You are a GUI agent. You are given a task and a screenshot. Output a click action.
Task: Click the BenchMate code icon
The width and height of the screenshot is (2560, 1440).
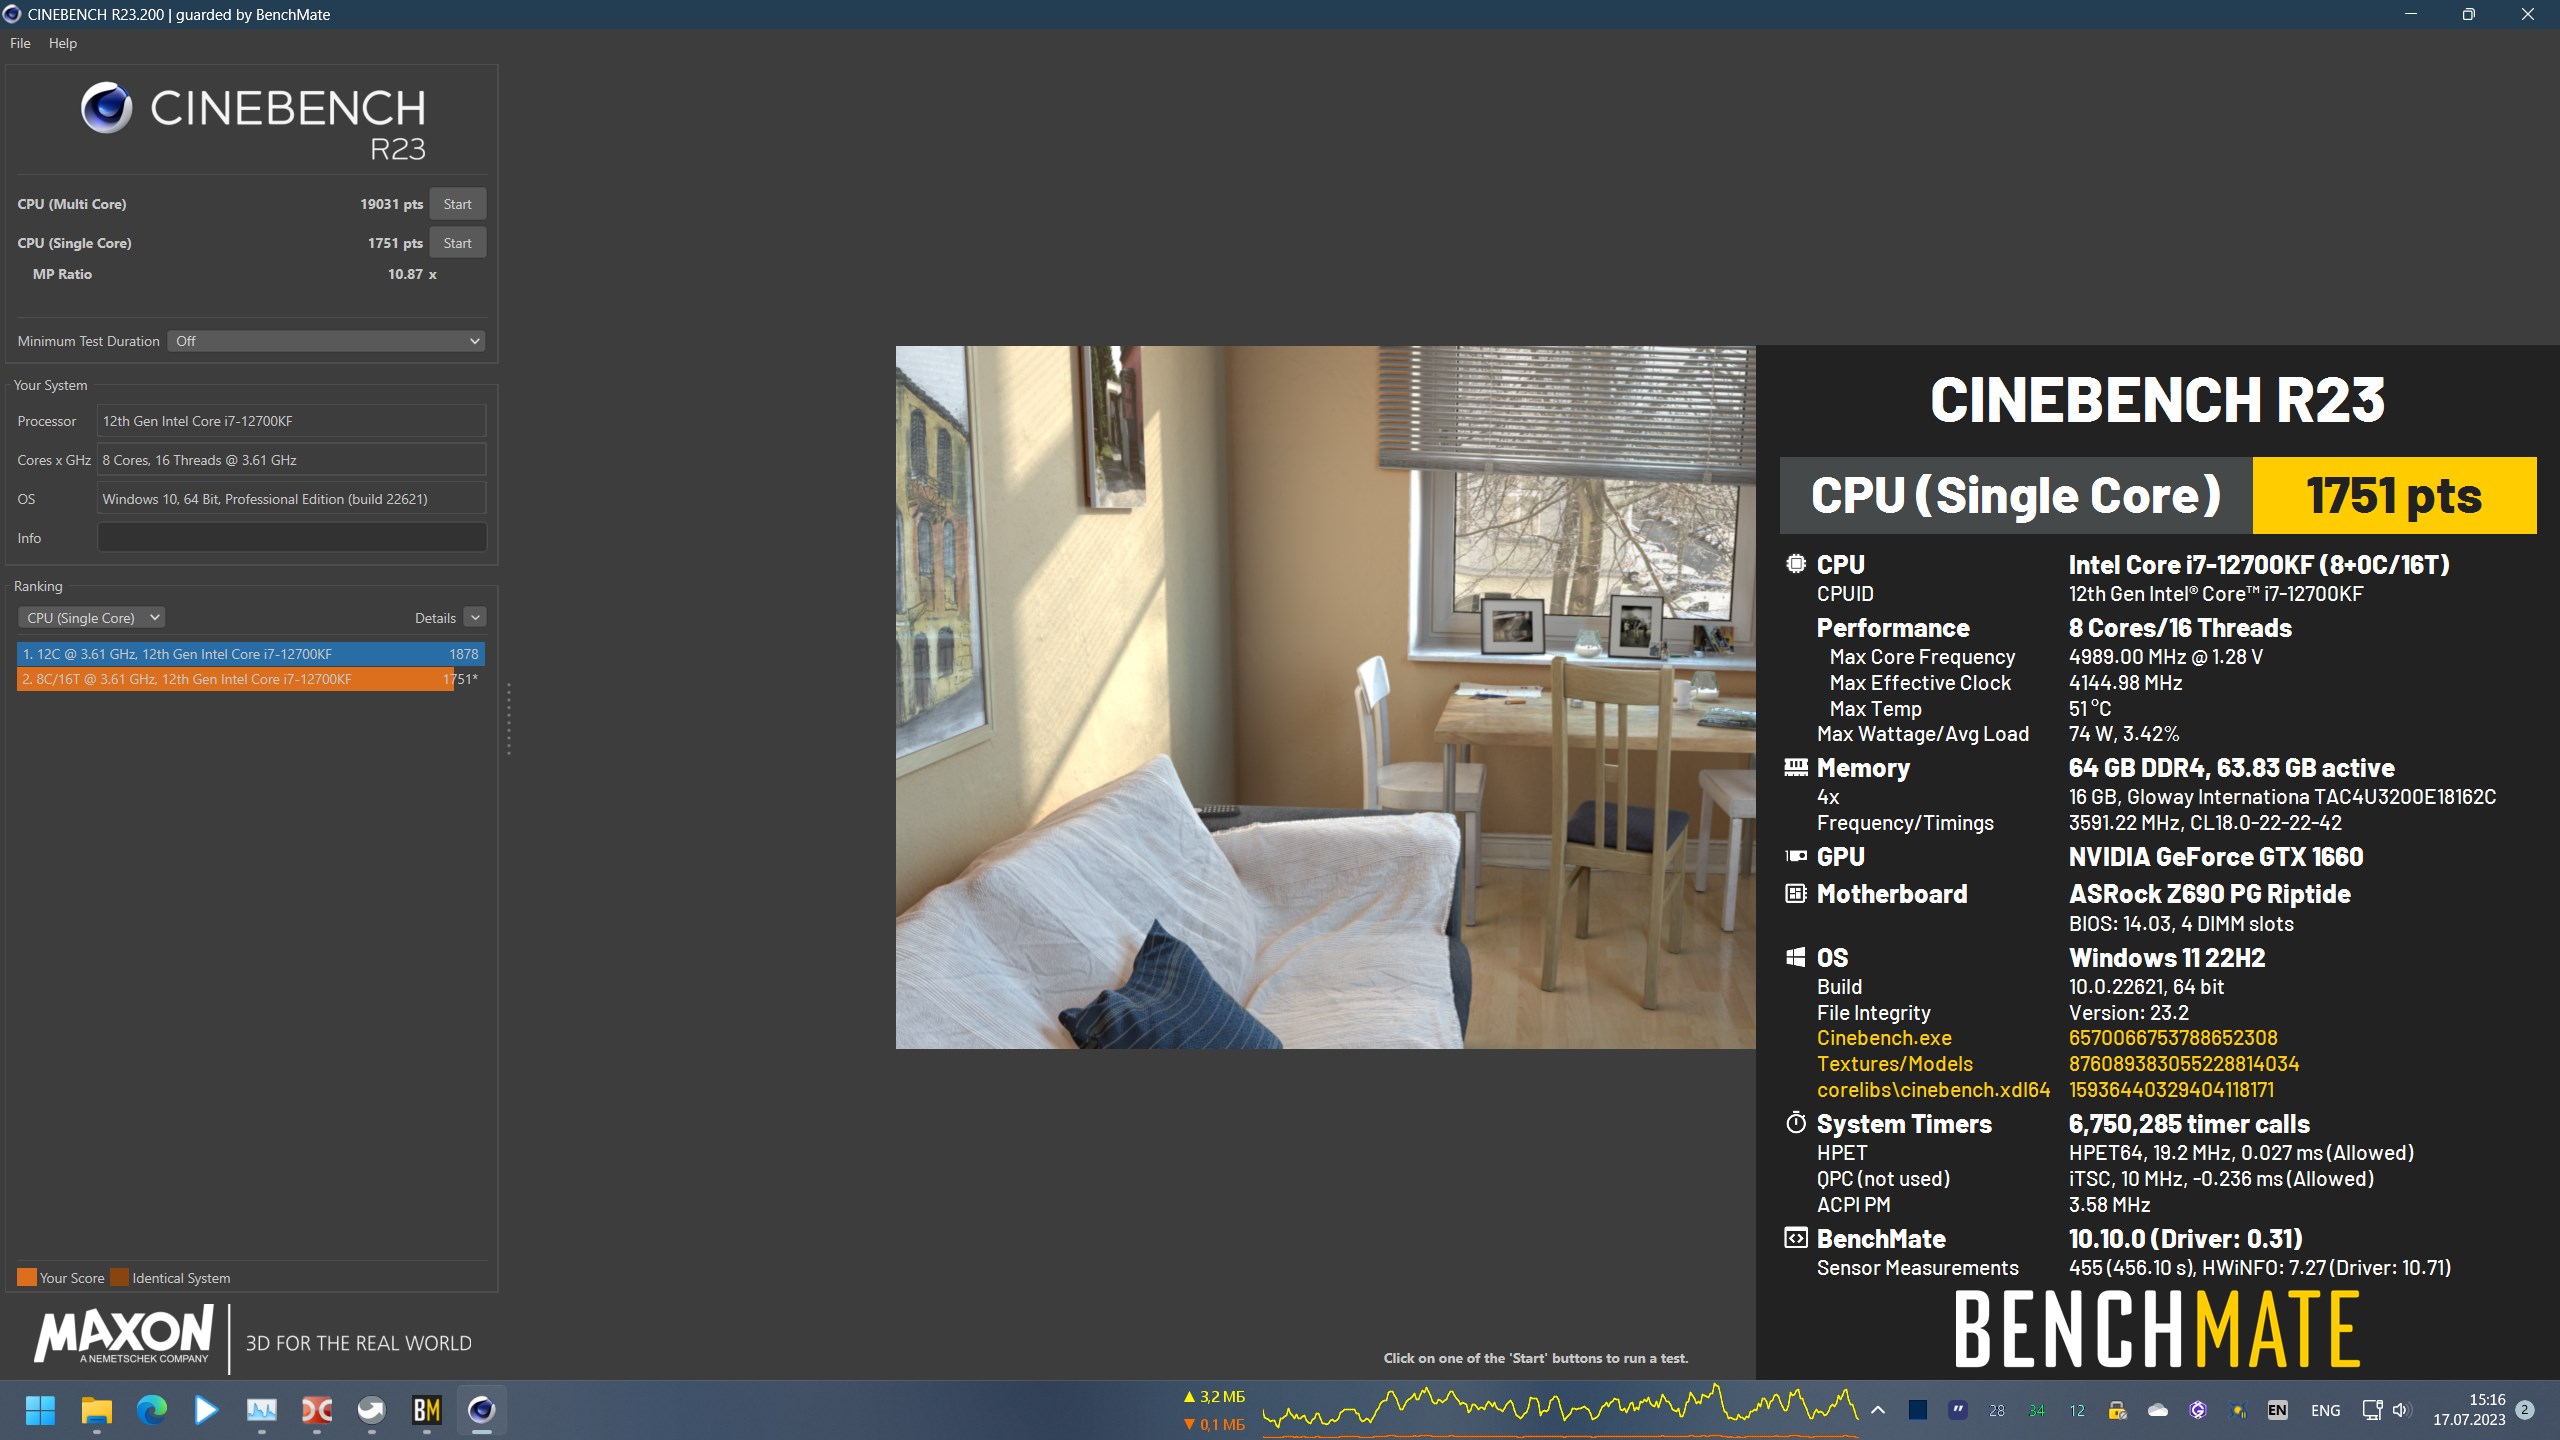pyautogui.click(x=1796, y=1238)
